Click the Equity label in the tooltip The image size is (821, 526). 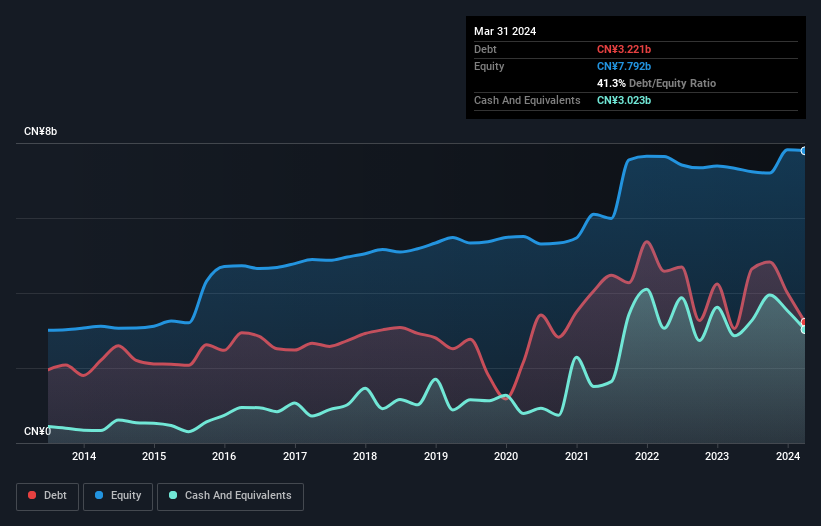[x=489, y=66]
